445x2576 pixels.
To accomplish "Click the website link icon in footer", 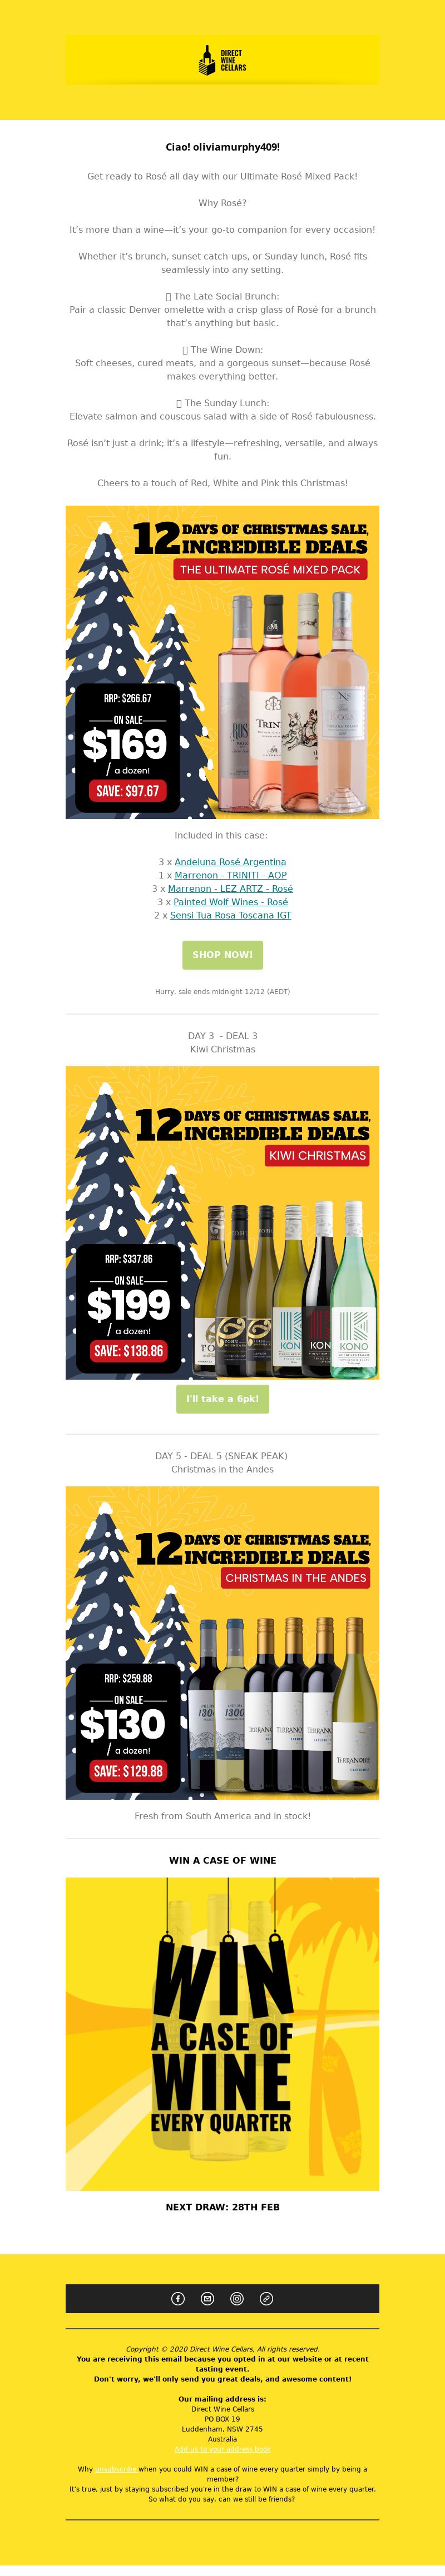I will pyautogui.click(x=266, y=2298).
